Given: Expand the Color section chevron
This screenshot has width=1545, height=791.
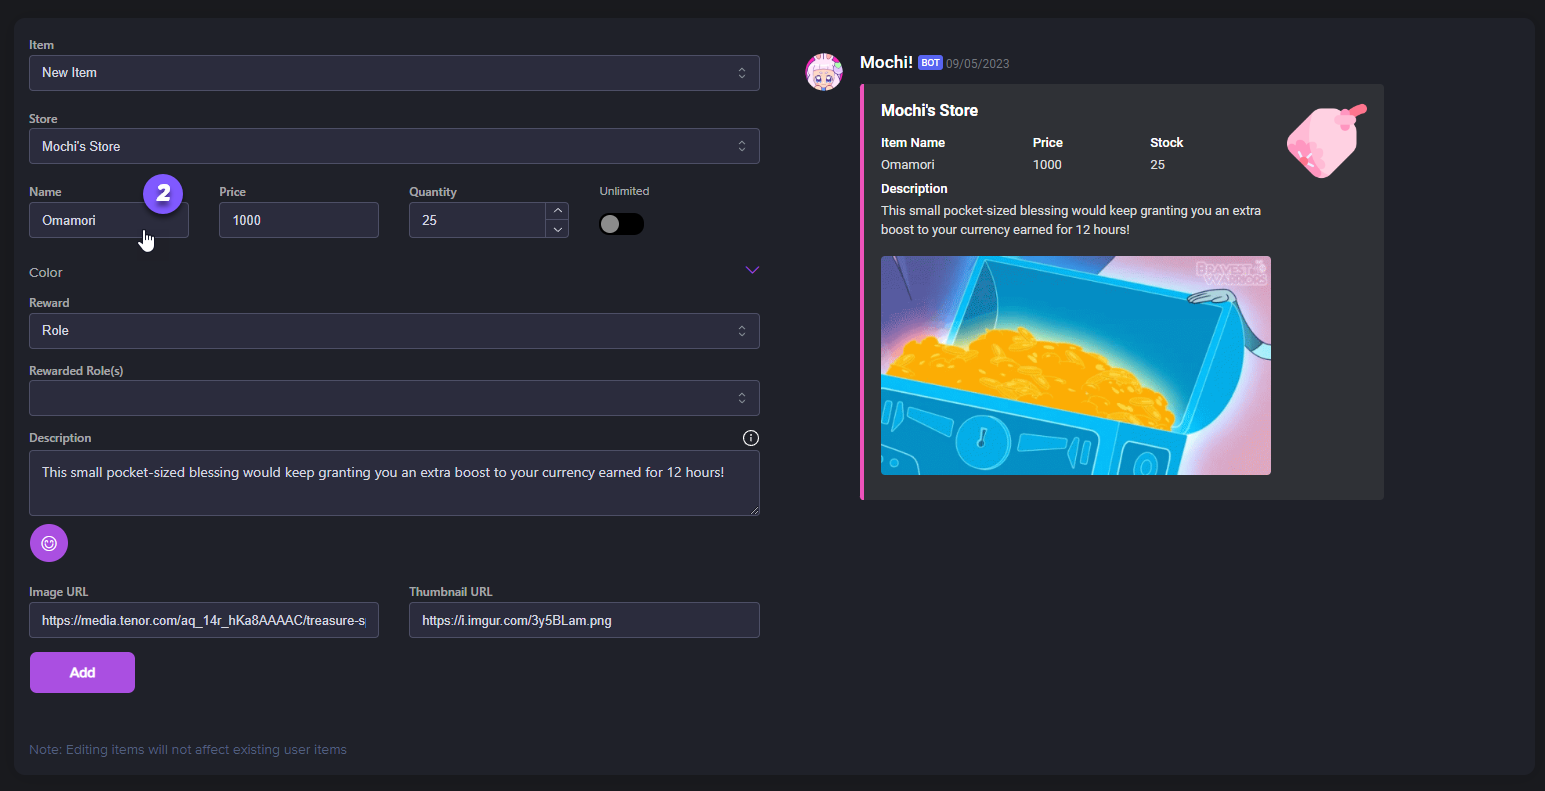Looking at the screenshot, I should (752, 271).
